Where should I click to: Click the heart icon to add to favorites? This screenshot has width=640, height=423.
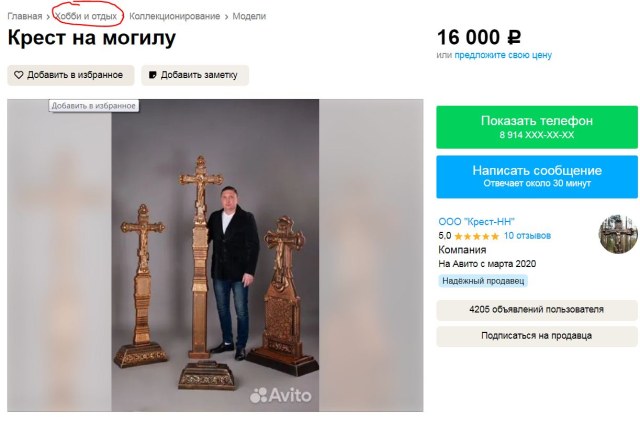pos(18,75)
